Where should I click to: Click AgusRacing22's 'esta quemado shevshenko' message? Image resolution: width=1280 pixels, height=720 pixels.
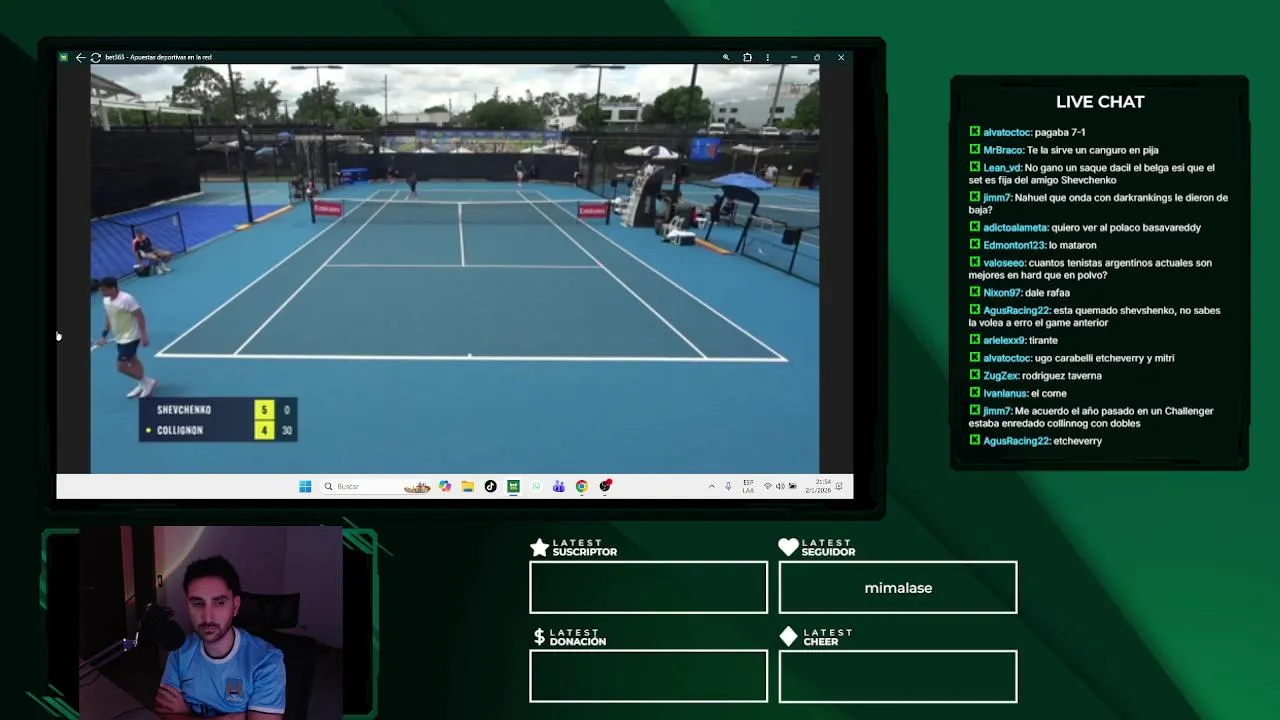[x=1095, y=317]
